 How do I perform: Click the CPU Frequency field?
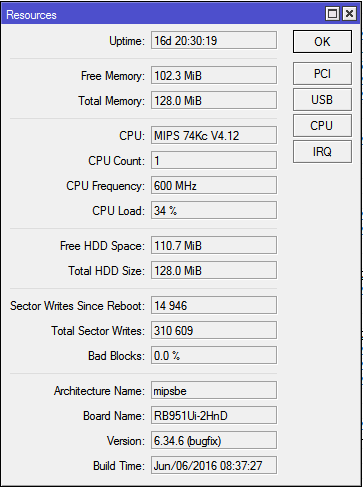point(214,185)
